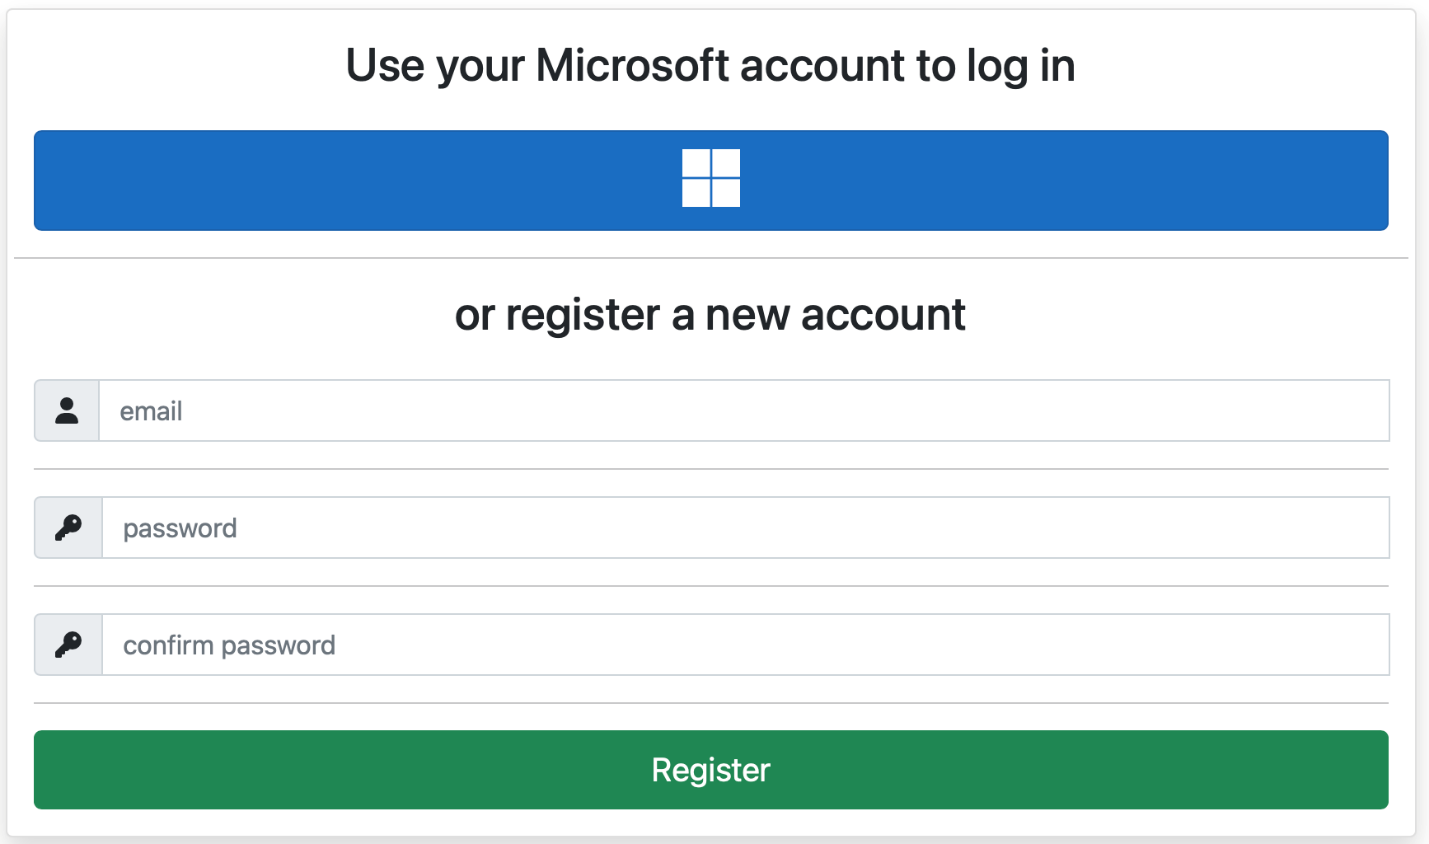Click the "password" placeholder in the second field
Image resolution: width=1429 pixels, height=844 pixels.
[180, 528]
